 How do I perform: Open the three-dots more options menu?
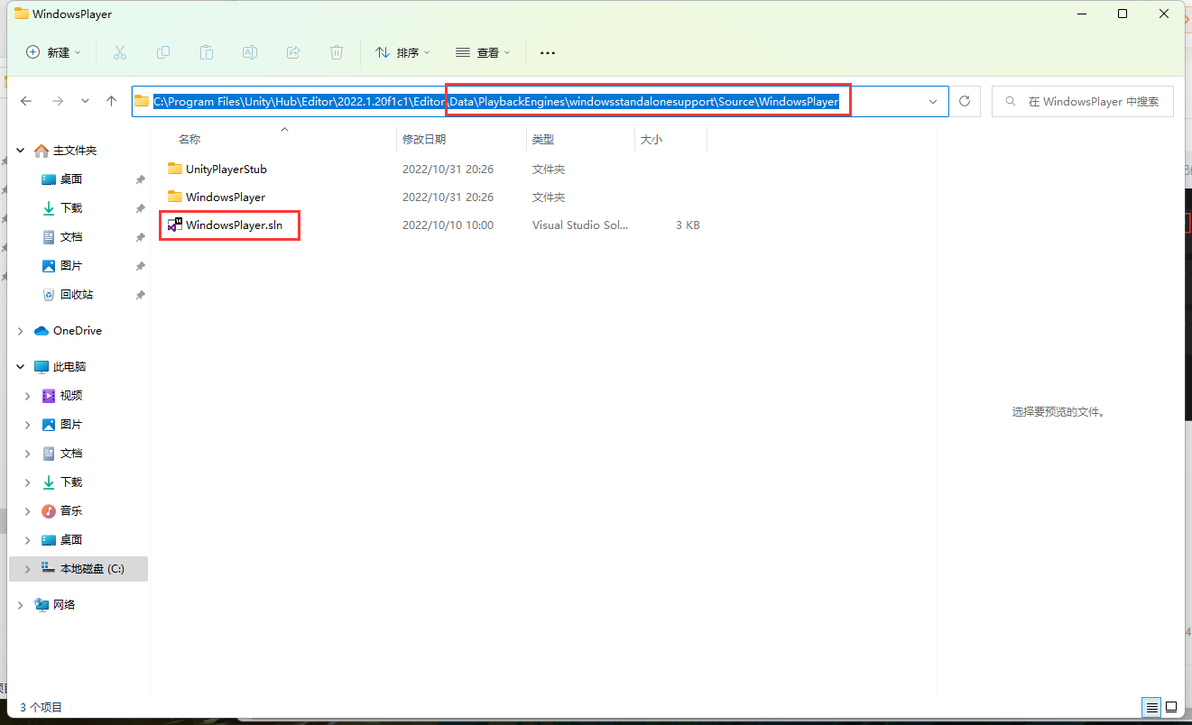click(547, 52)
